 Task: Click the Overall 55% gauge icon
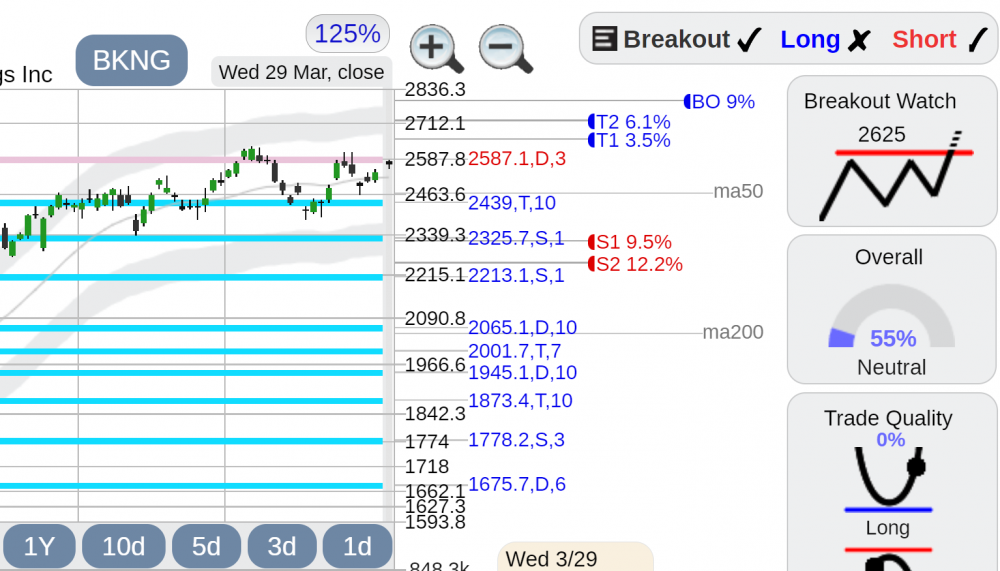892,317
